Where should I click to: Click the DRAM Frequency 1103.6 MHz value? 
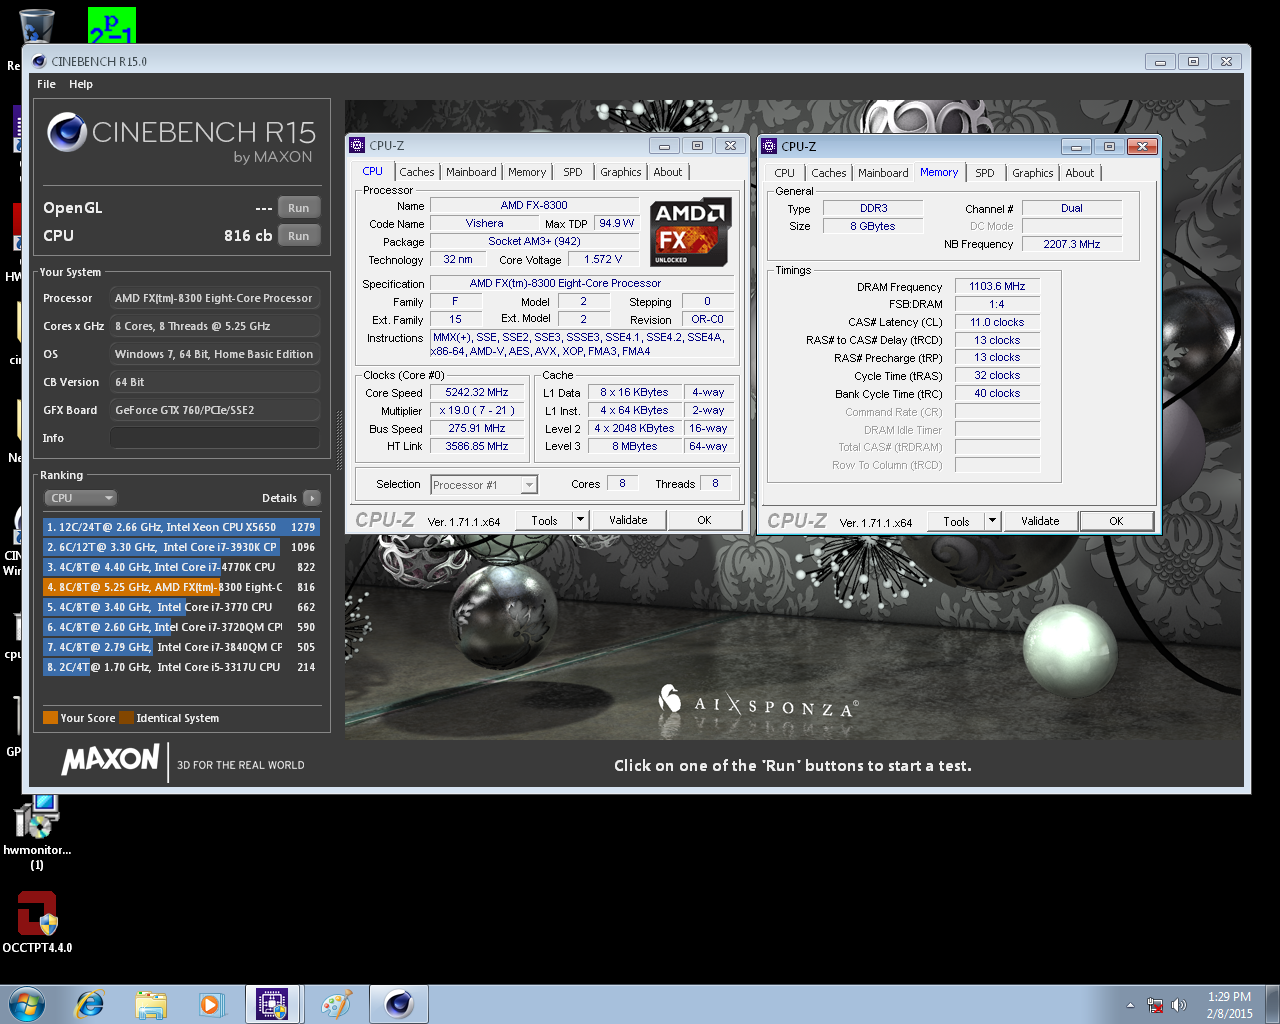[x=997, y=286]
